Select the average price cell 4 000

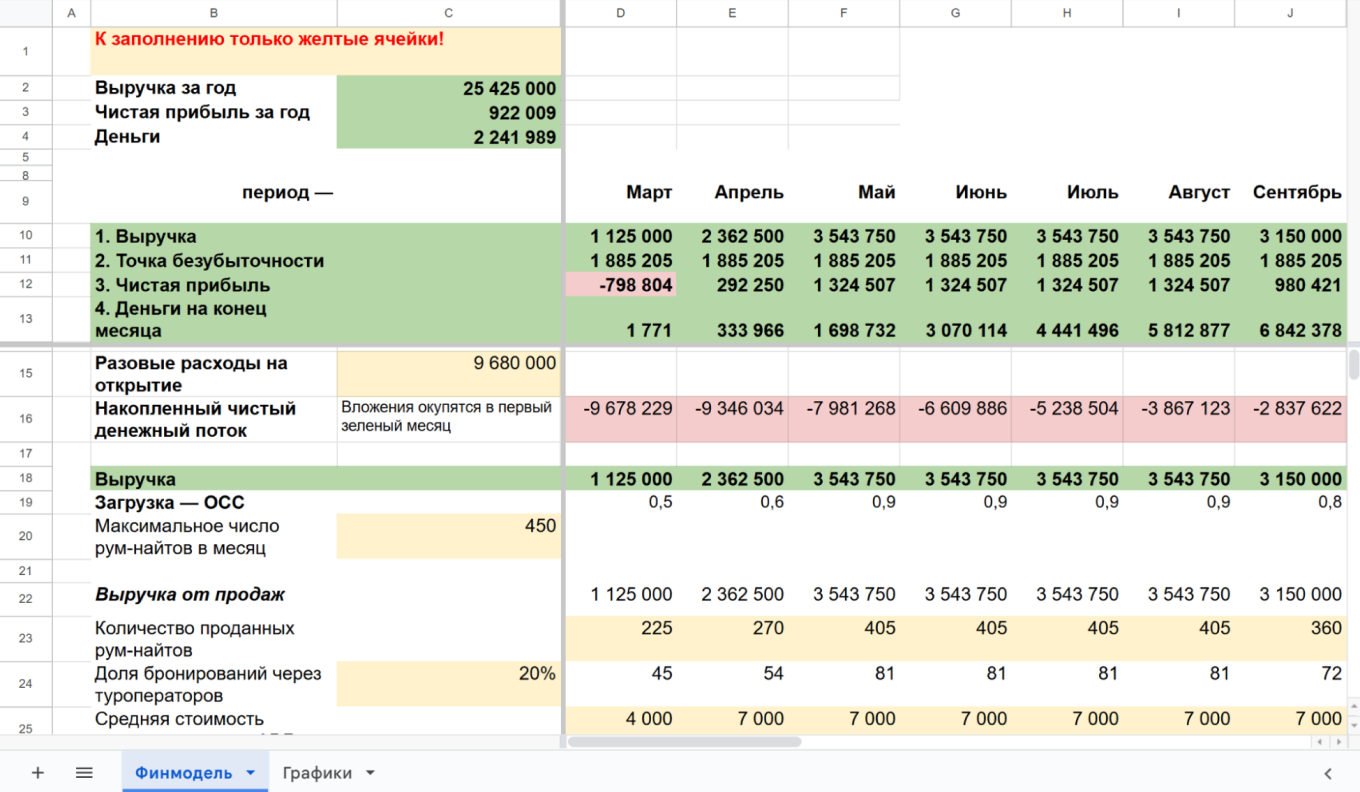click(621, 721)
